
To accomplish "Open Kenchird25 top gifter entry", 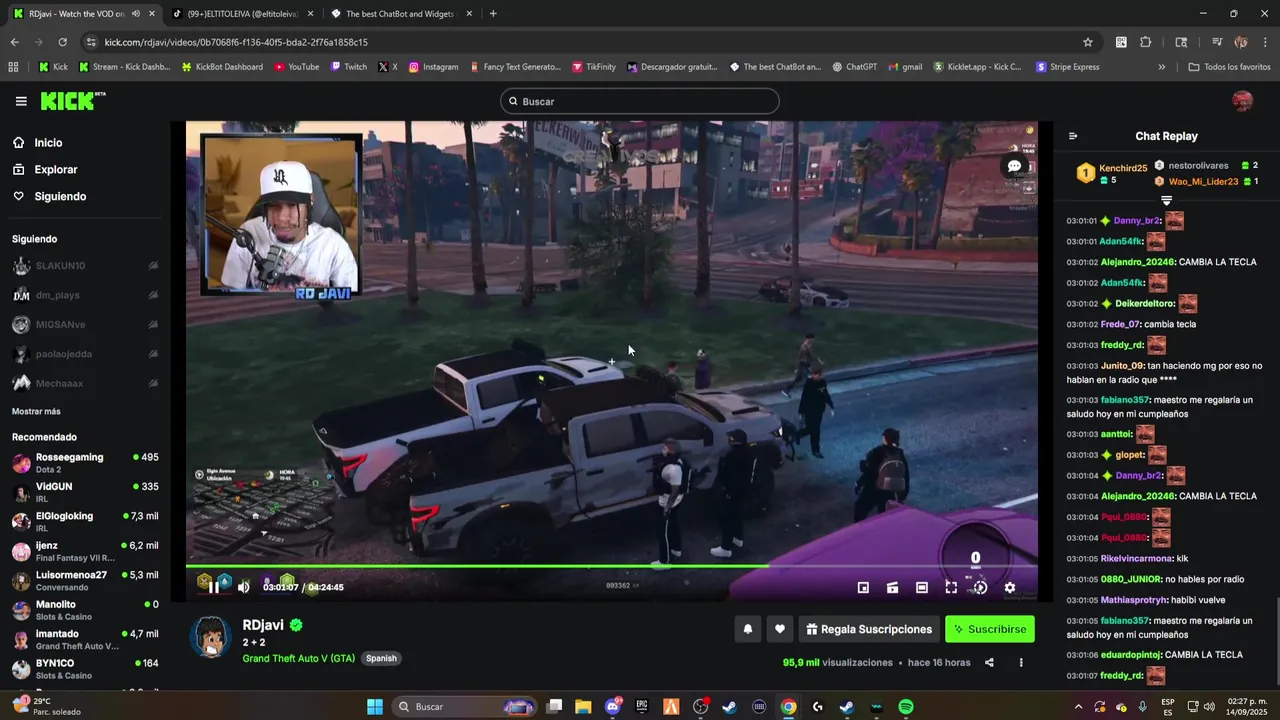I will click(x=1111, y=174).
